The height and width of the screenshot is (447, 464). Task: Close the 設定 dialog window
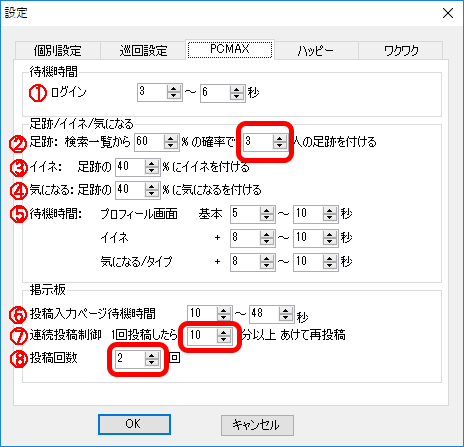(448, 13)
